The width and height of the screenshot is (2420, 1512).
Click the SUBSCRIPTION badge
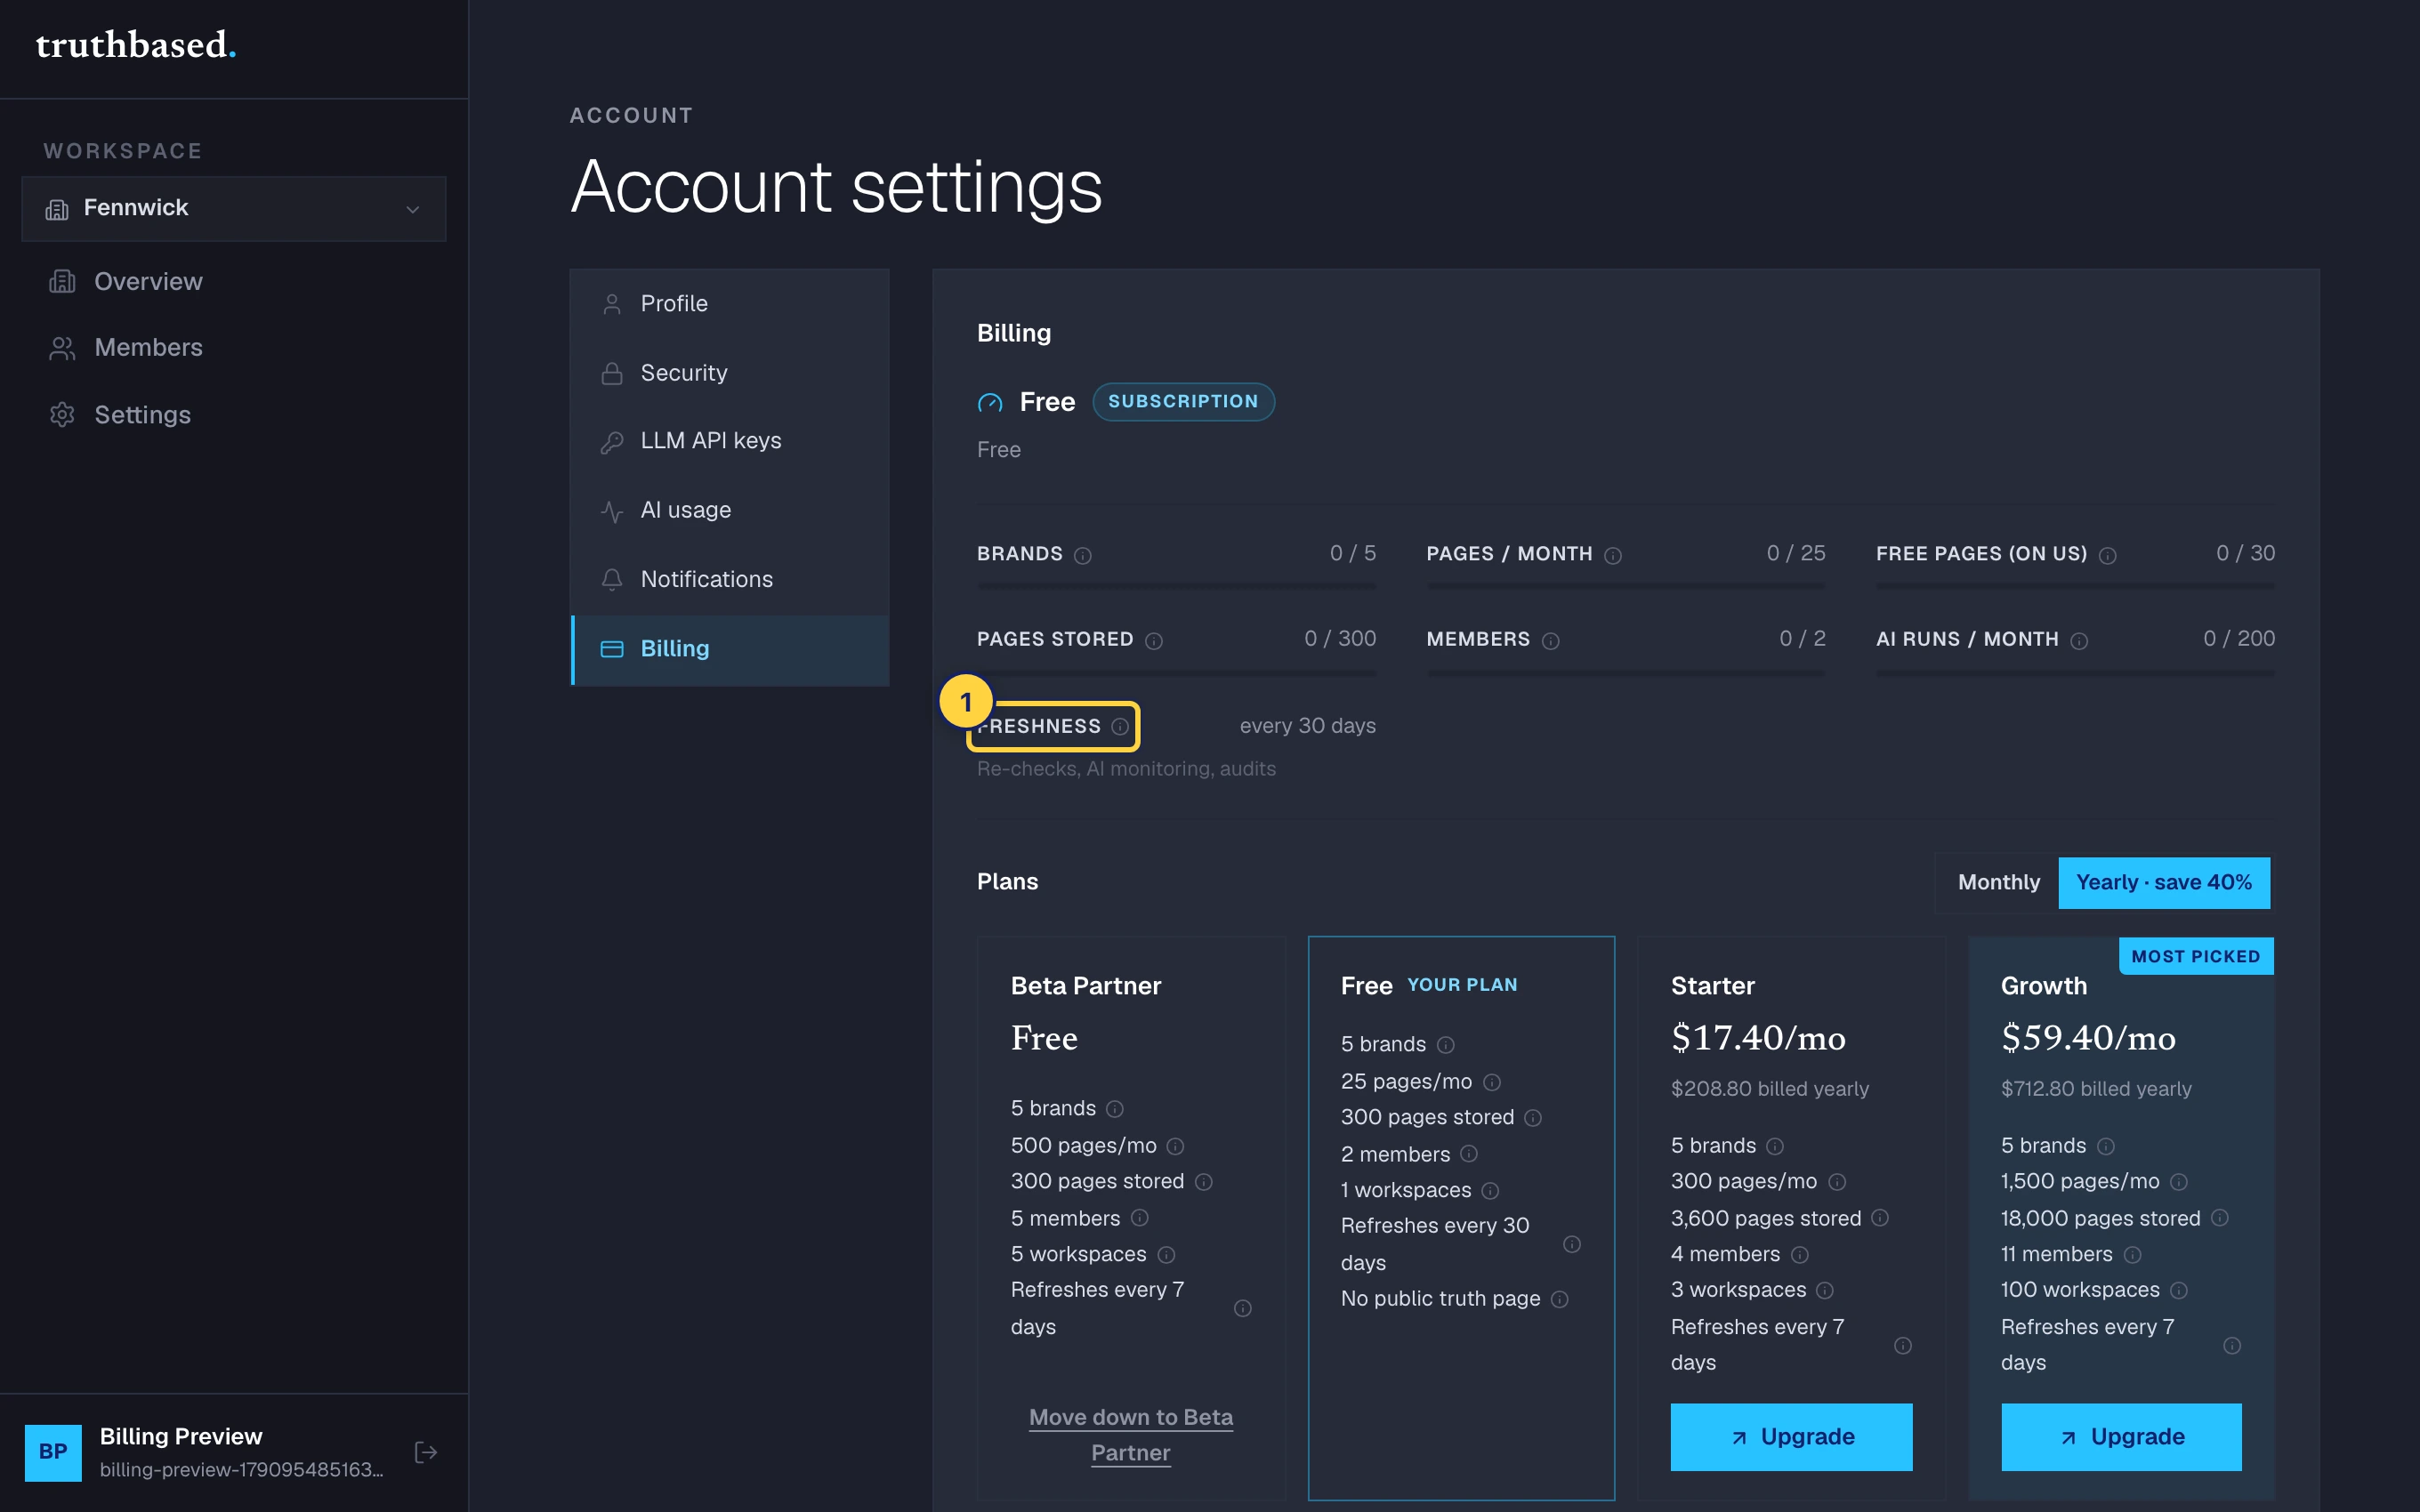(1183, 402)
